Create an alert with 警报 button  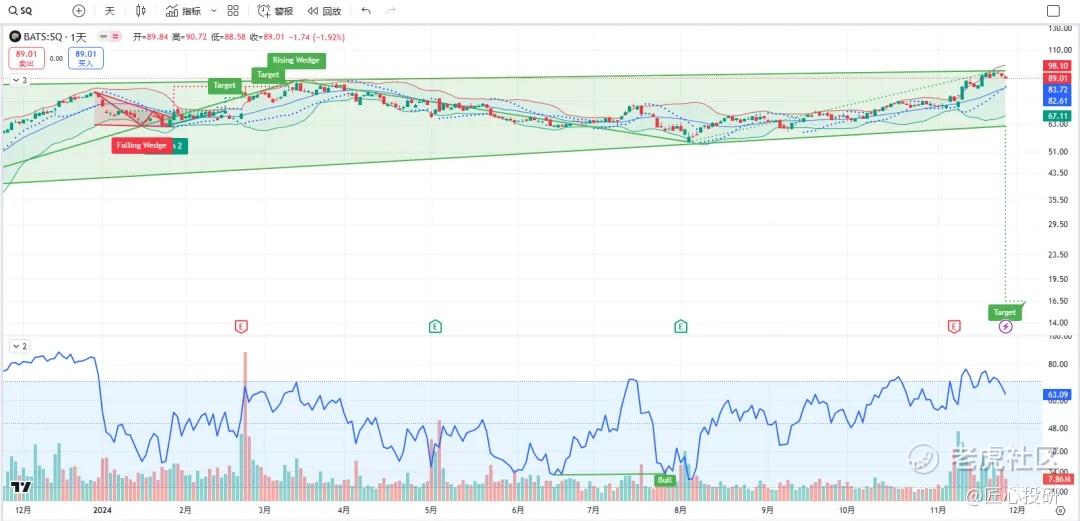[276, 11]
